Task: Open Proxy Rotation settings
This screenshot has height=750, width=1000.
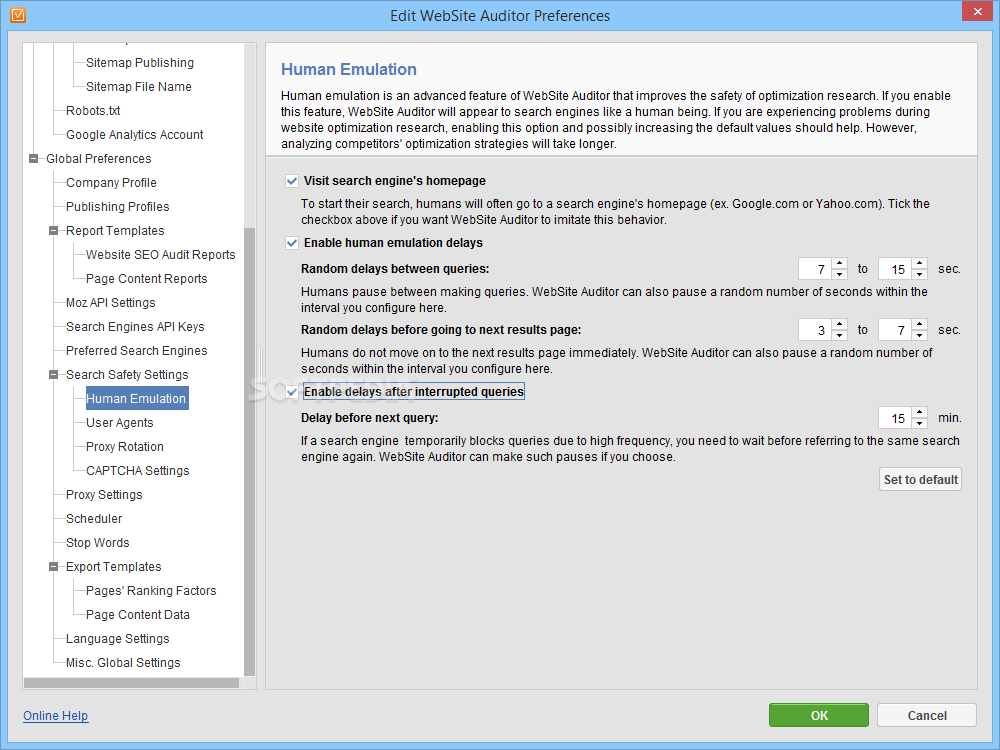Action: [124, 447]
